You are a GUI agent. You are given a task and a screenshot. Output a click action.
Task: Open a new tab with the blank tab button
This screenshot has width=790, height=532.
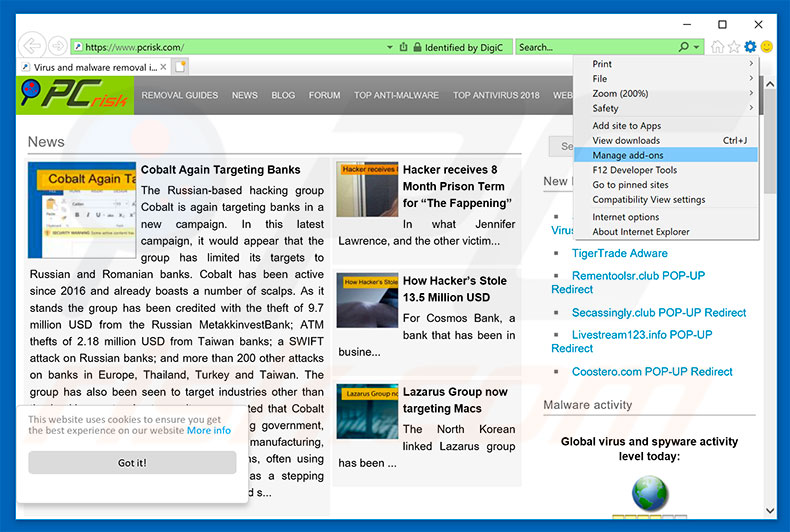coord(180,66)
